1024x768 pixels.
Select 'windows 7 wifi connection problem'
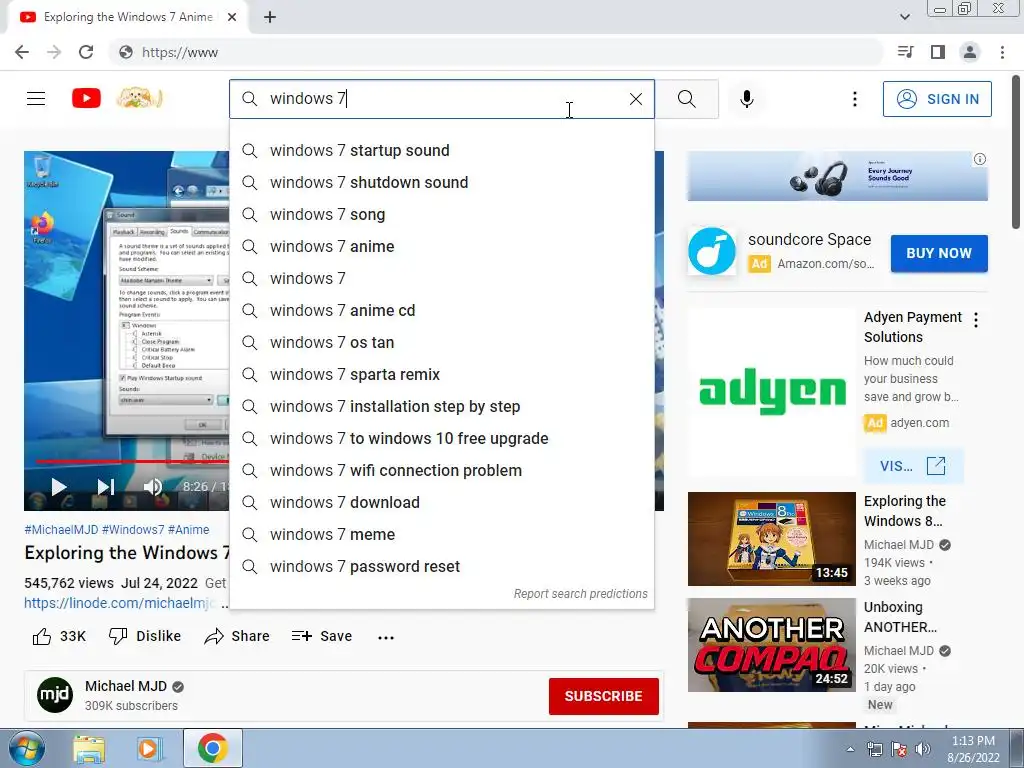tap(441, 470)
